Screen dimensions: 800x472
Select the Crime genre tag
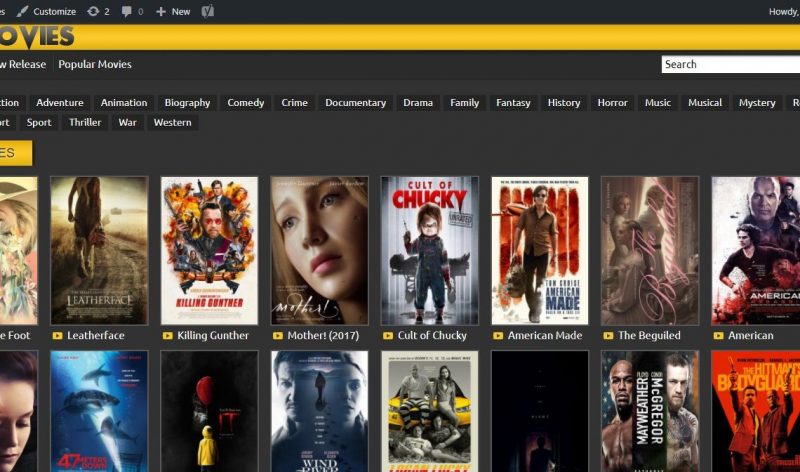[x=294, y=103]
